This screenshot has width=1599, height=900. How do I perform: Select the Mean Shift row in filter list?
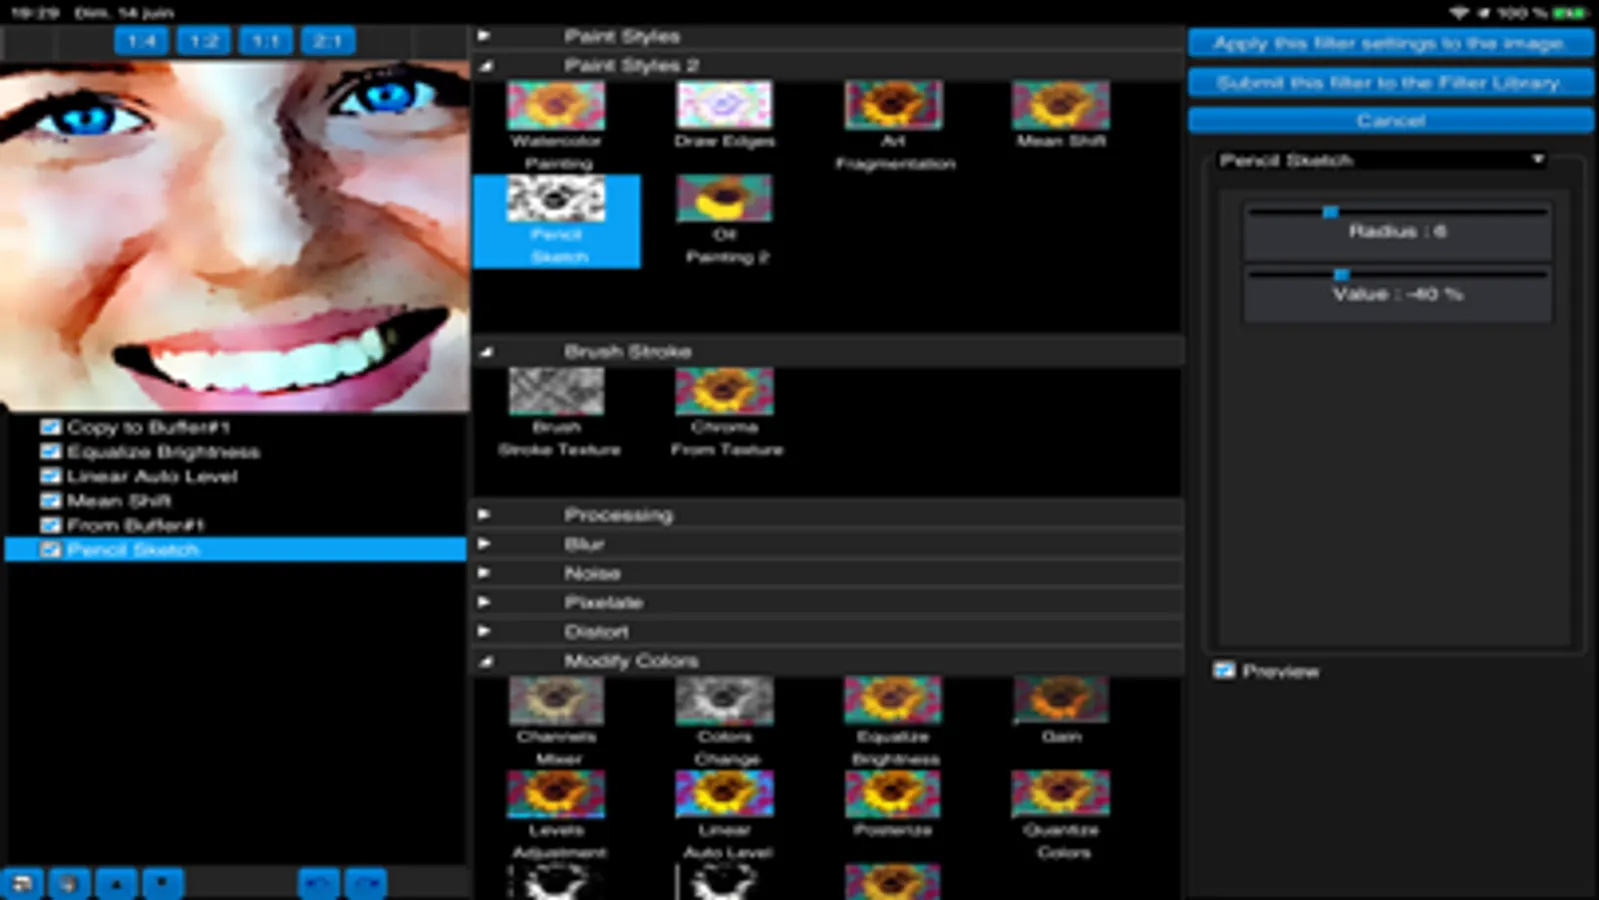pos(235,500)
